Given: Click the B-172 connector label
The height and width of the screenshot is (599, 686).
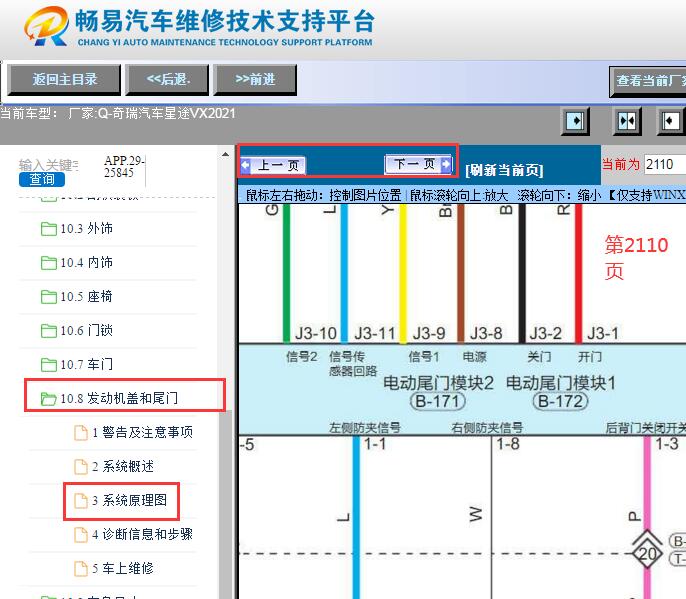Looking at the screenshot, I should (560, 401).
